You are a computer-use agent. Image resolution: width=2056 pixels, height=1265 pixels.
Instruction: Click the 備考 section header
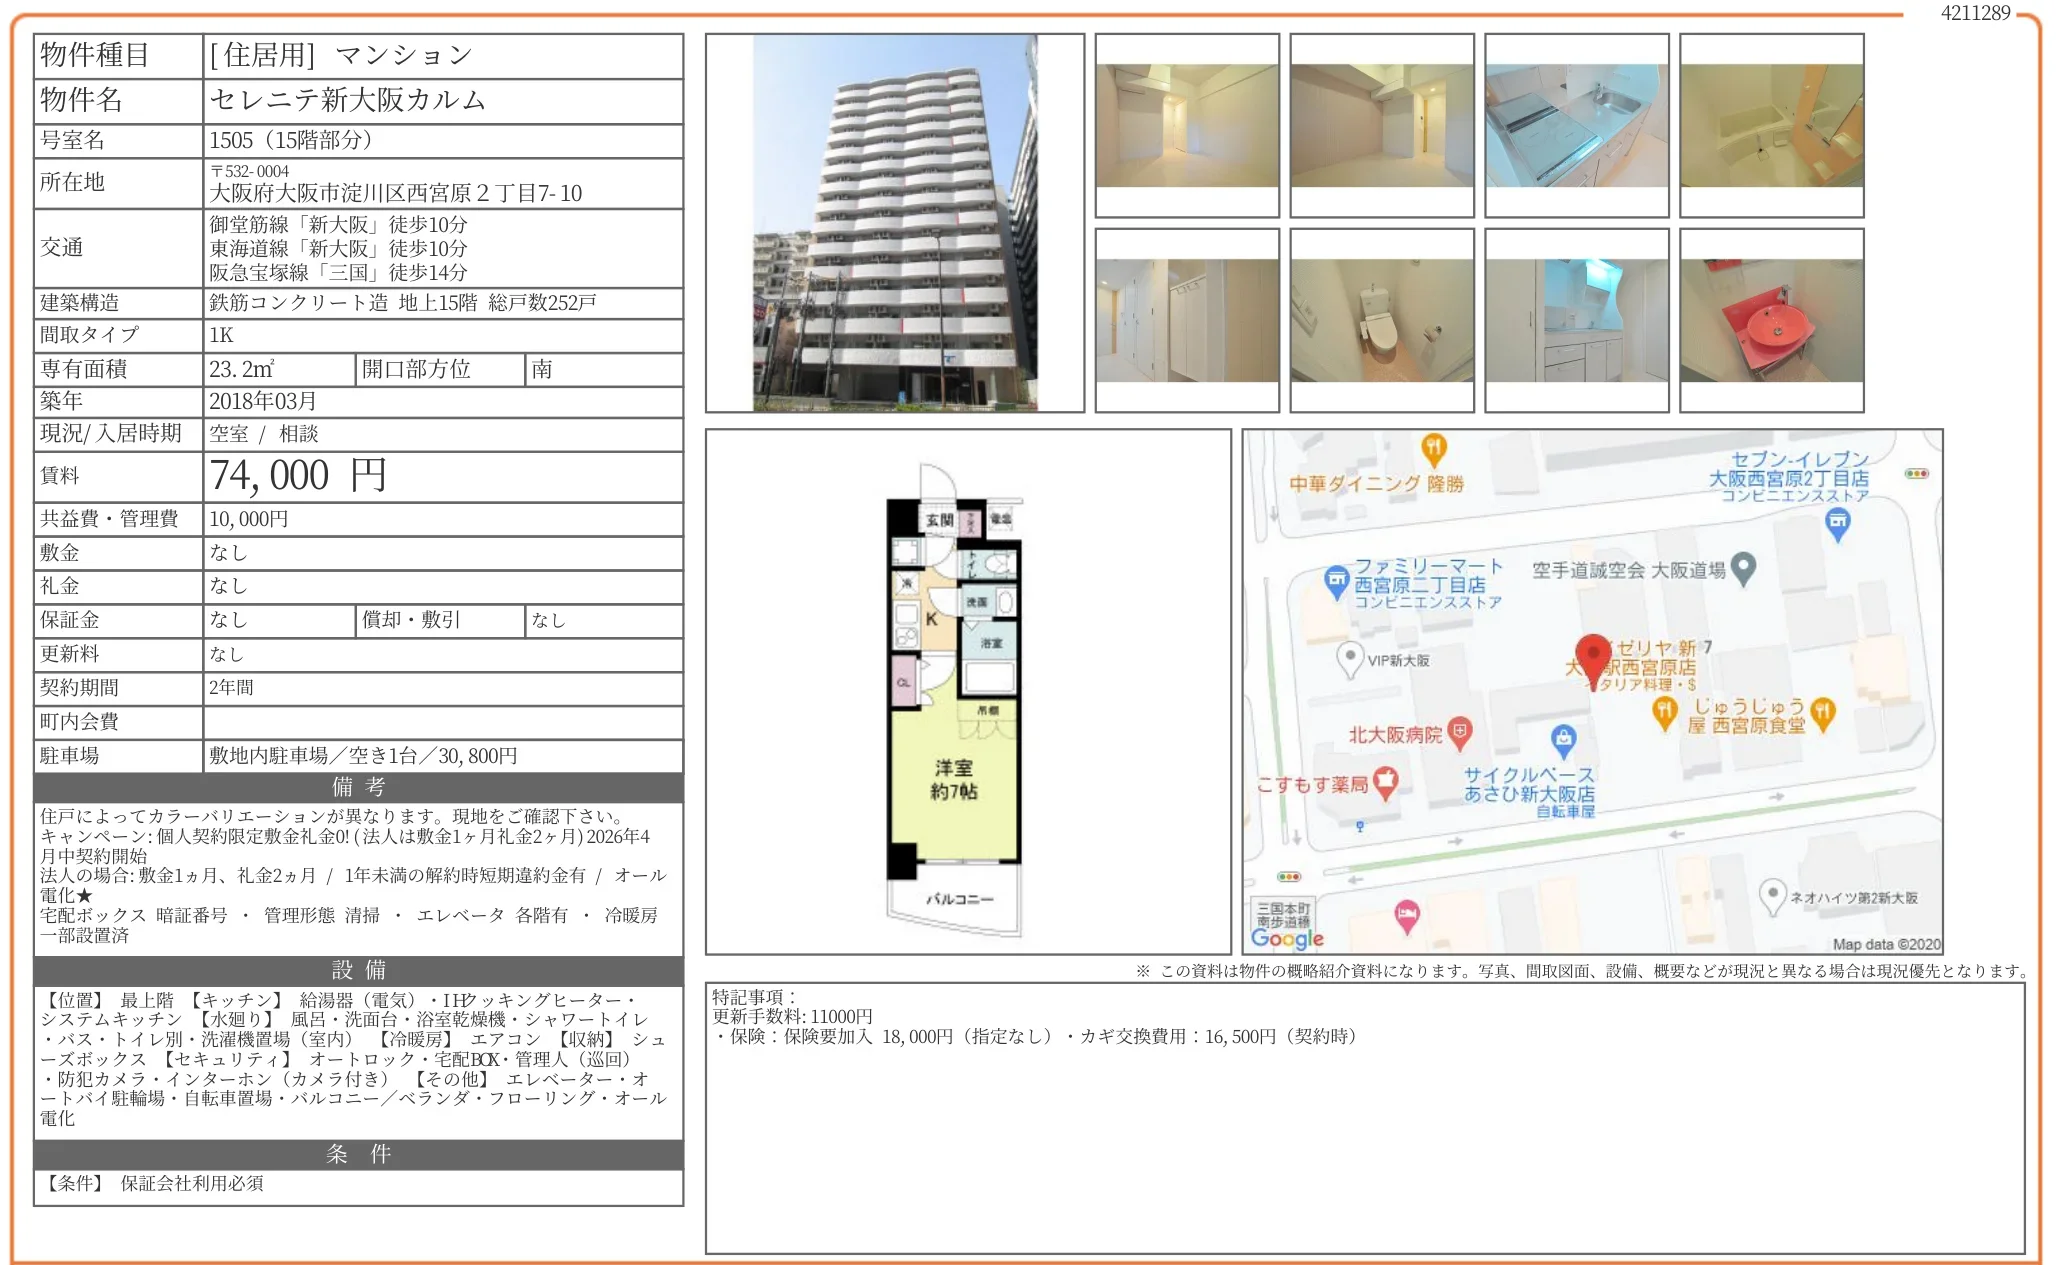point(358,787)
